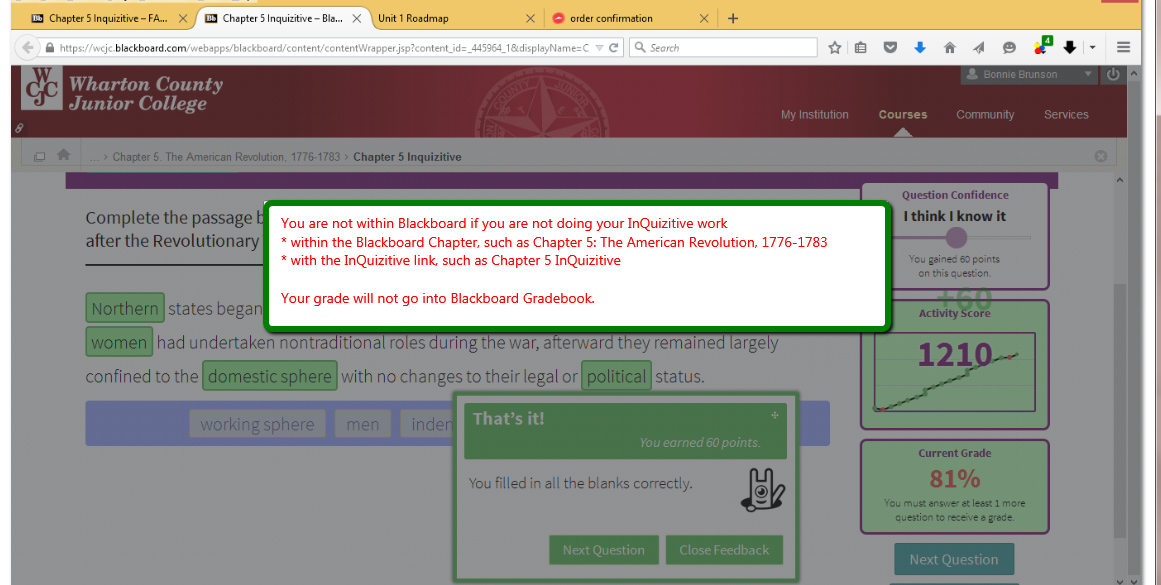Close the Chapter 5 Inquizitive – FA tab
Screen dimensions: 1161x585
click(x=183, y=19)
